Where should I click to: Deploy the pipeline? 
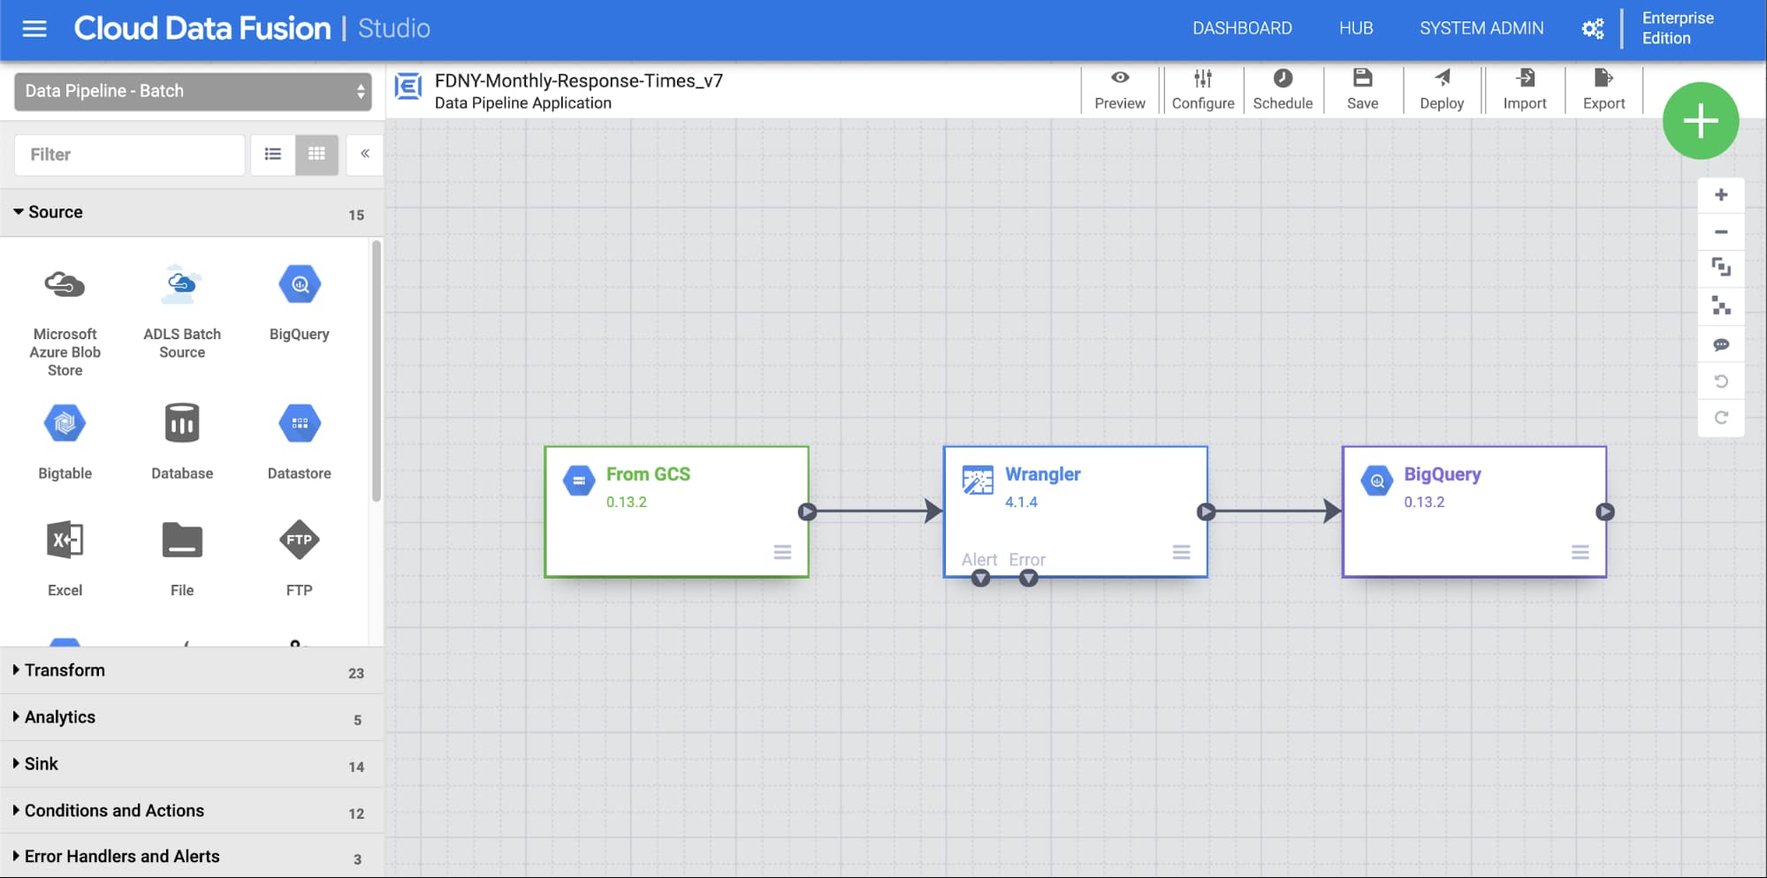tap(1442, 90)
